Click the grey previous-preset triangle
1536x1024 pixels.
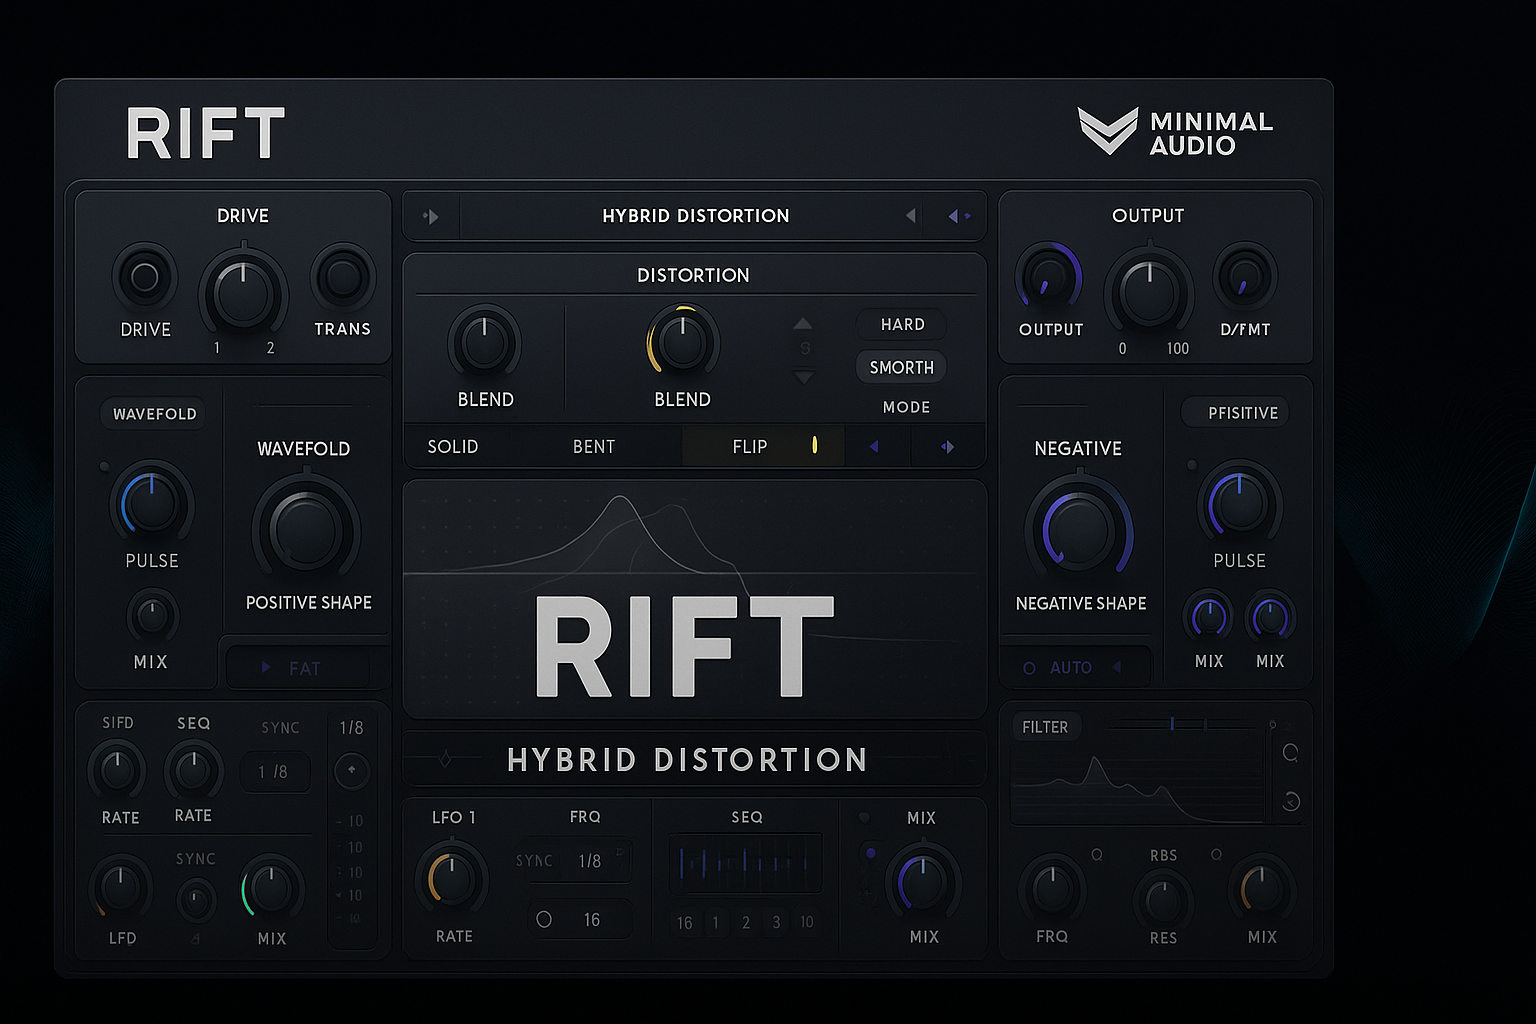coord(910,215)
